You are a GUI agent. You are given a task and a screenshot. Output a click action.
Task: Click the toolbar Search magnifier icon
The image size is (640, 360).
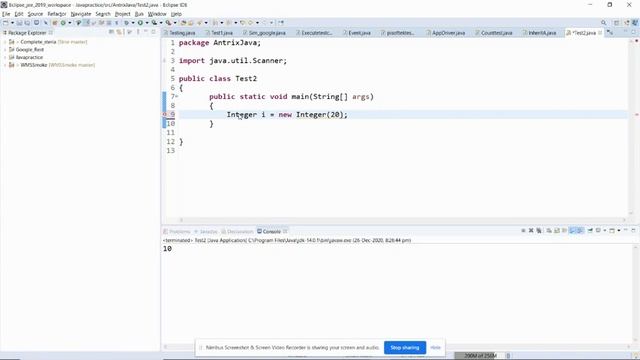pos(603,23)
